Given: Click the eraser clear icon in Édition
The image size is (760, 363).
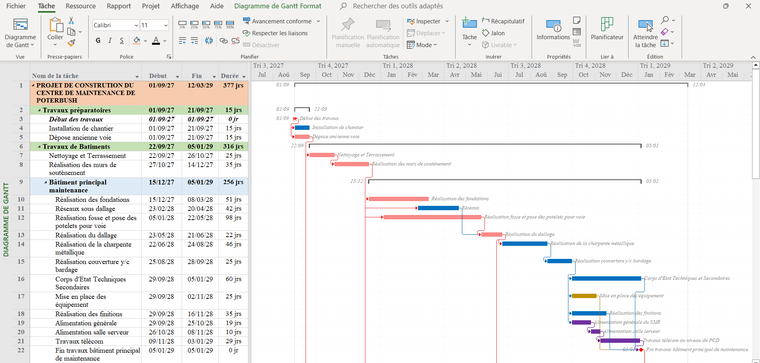Looking at the screenshot, I should tap(665, 32).
